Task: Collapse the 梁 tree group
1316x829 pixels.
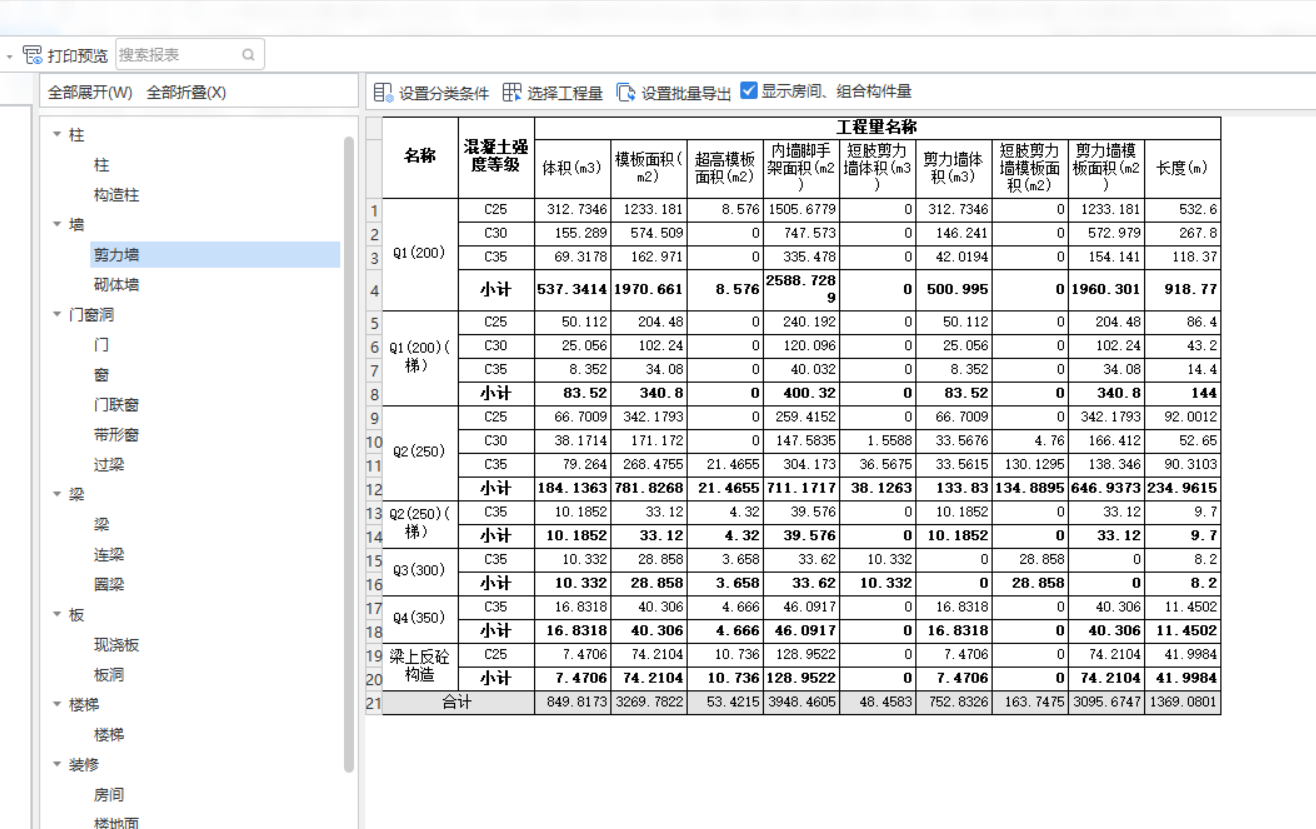Action: (x=57, y=494)
